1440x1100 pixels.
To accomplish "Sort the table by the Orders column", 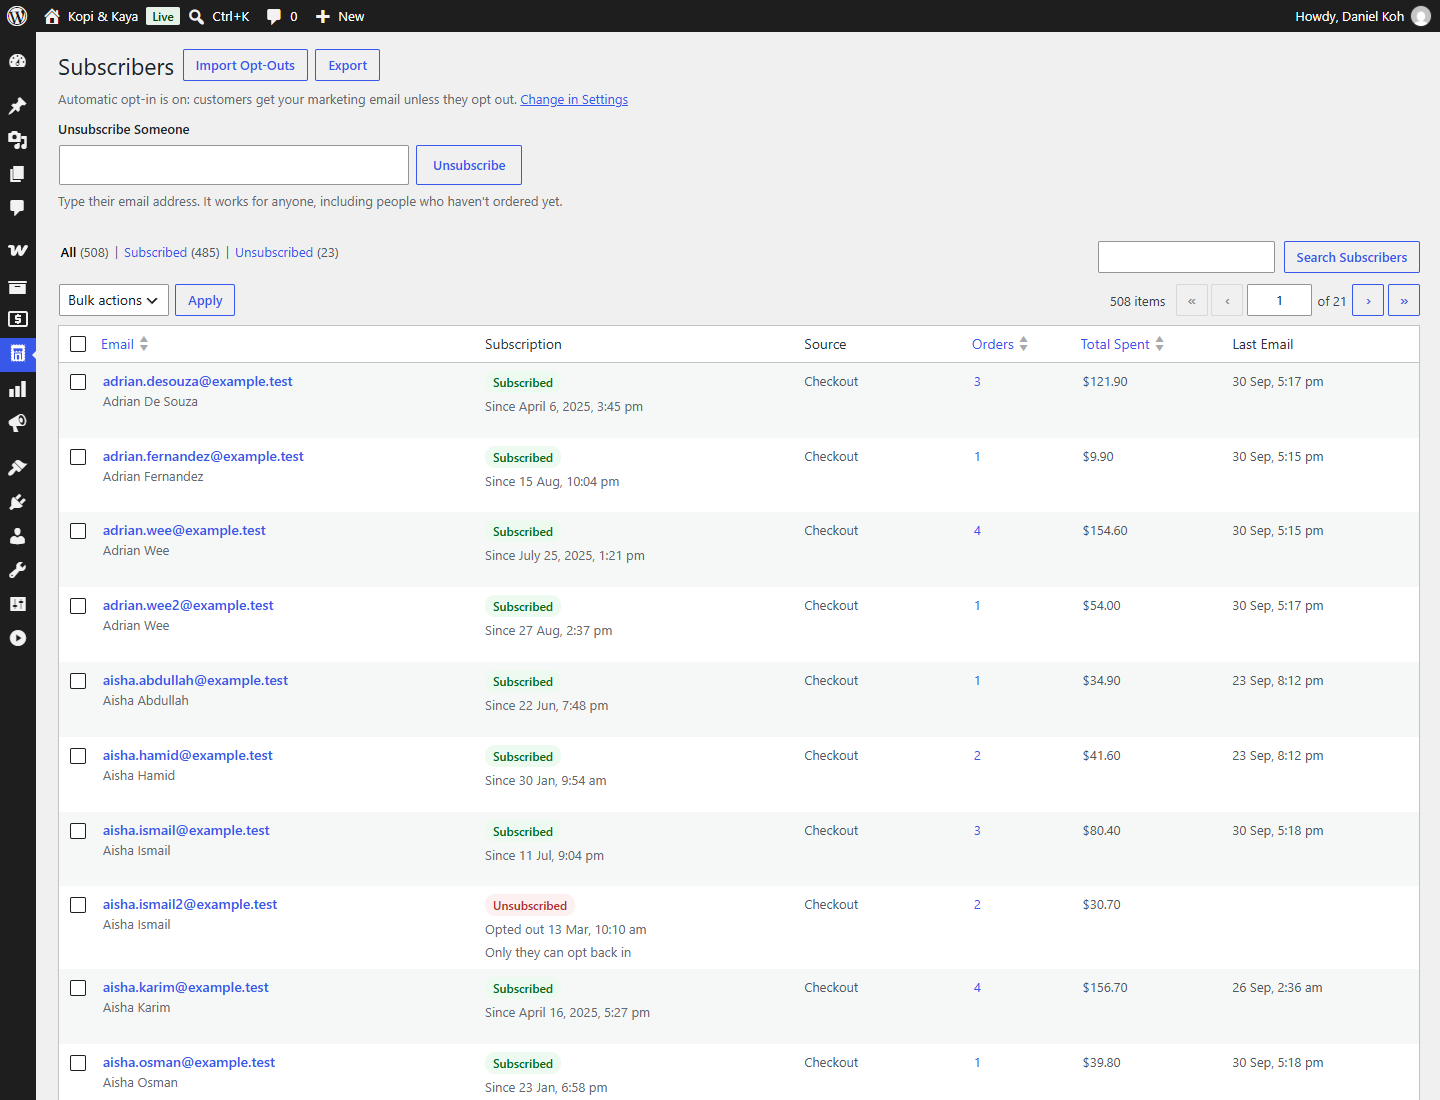I will click(1000, 344).
